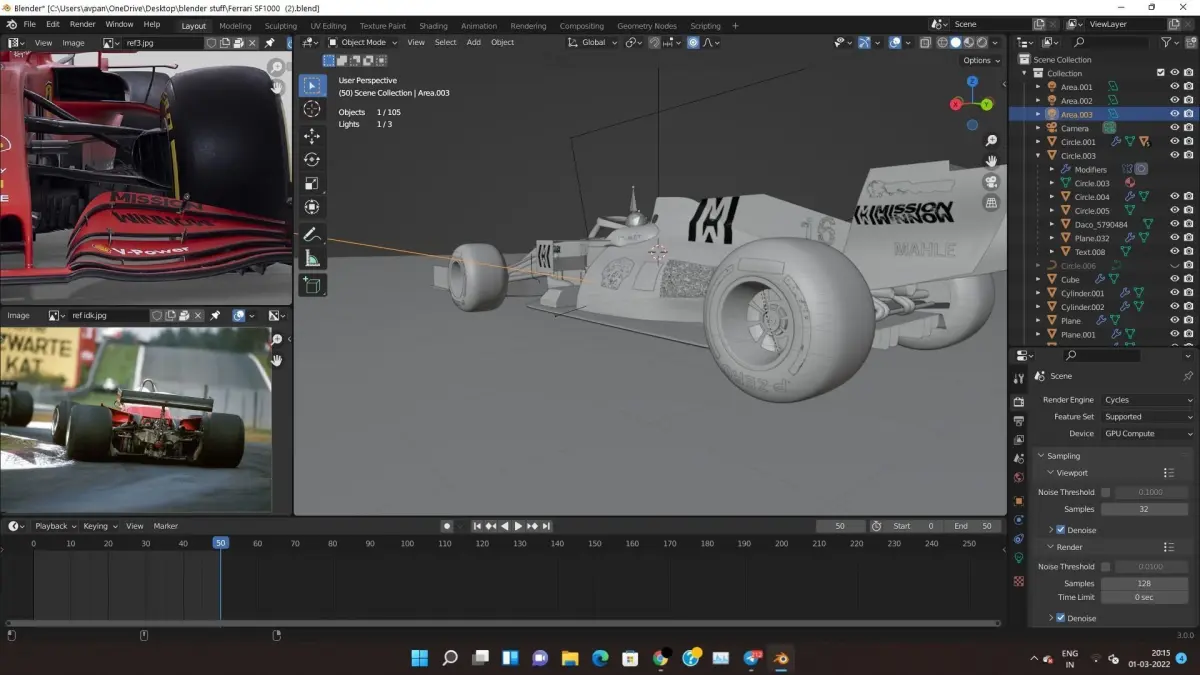Open the View Layer properties tab
Image resolution: width=1200 pixels, height=675 pixels.
point(1019,440)
